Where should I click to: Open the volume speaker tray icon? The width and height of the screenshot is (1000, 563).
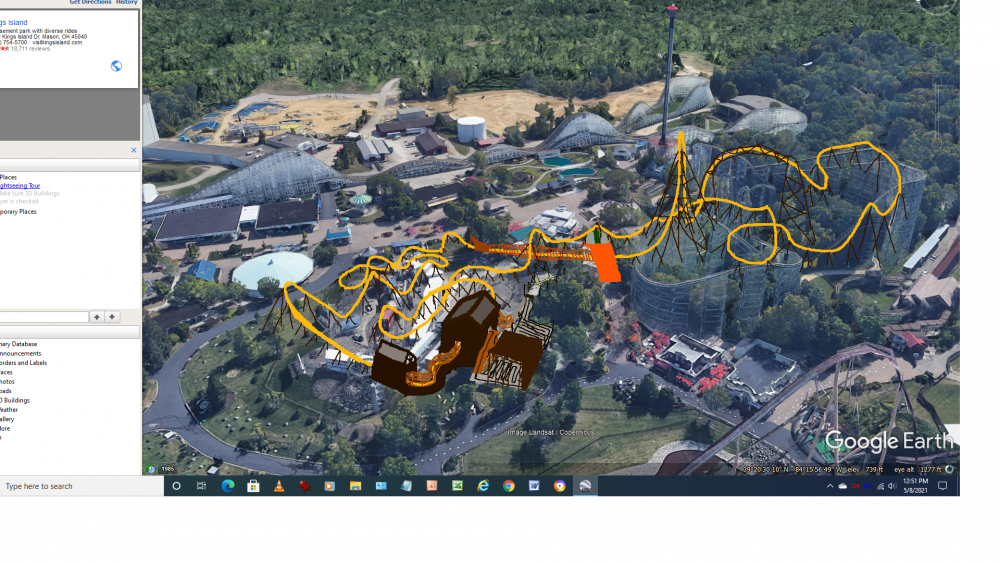892,486
